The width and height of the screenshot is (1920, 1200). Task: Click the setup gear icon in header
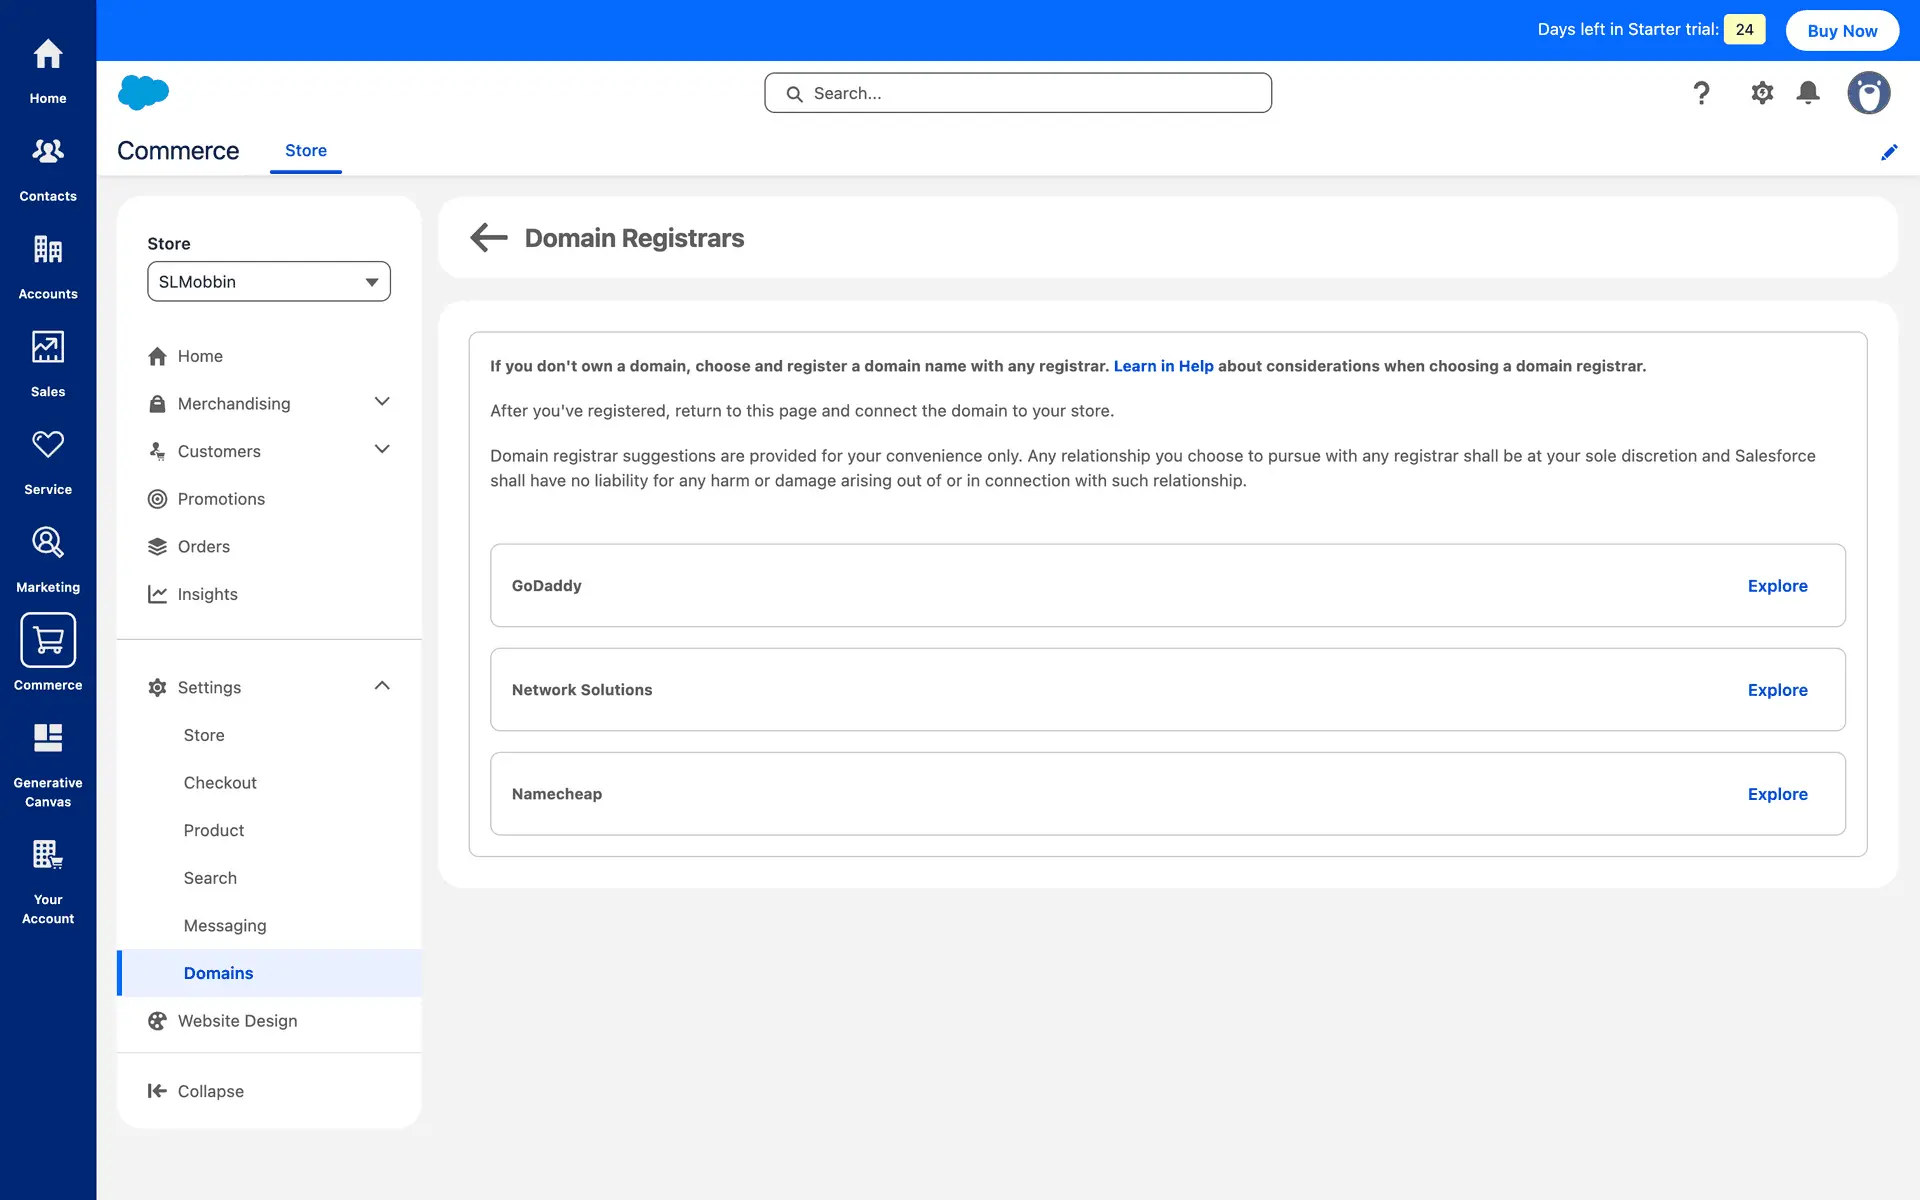pyautogui.click(x=1761, y=93)
